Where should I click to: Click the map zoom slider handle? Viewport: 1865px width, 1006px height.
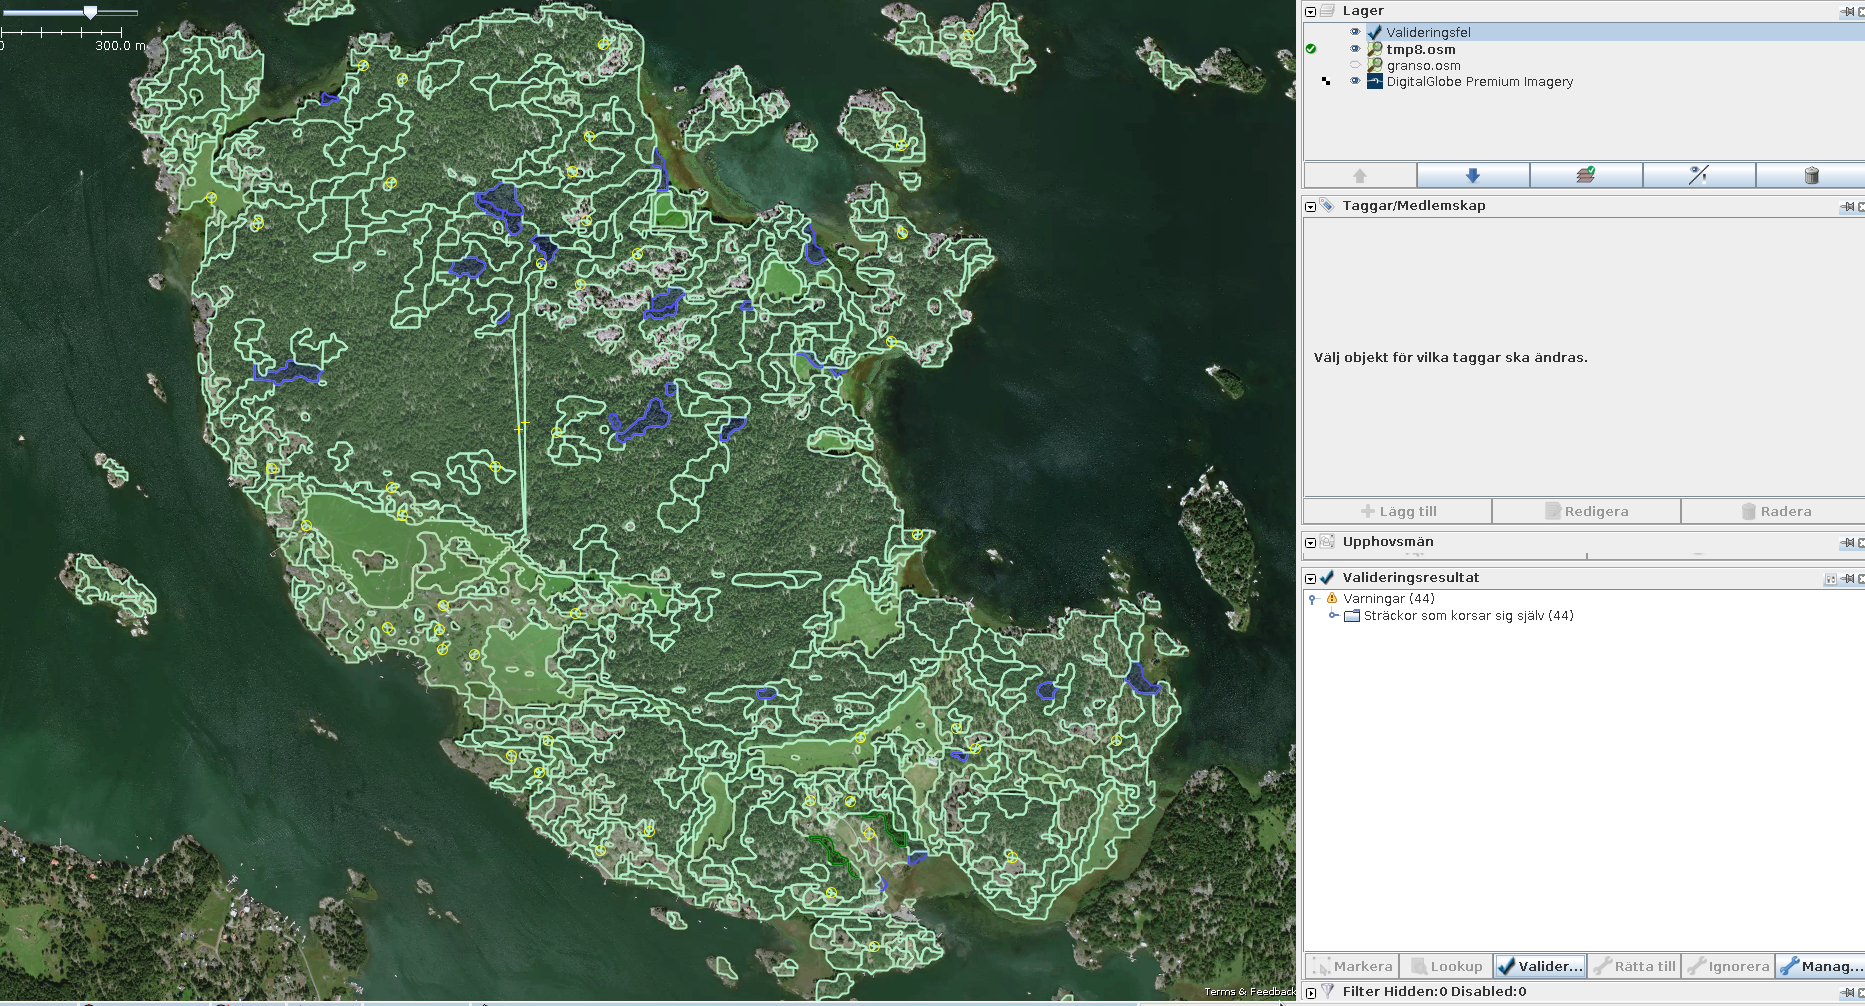click(x=90, y=12)
